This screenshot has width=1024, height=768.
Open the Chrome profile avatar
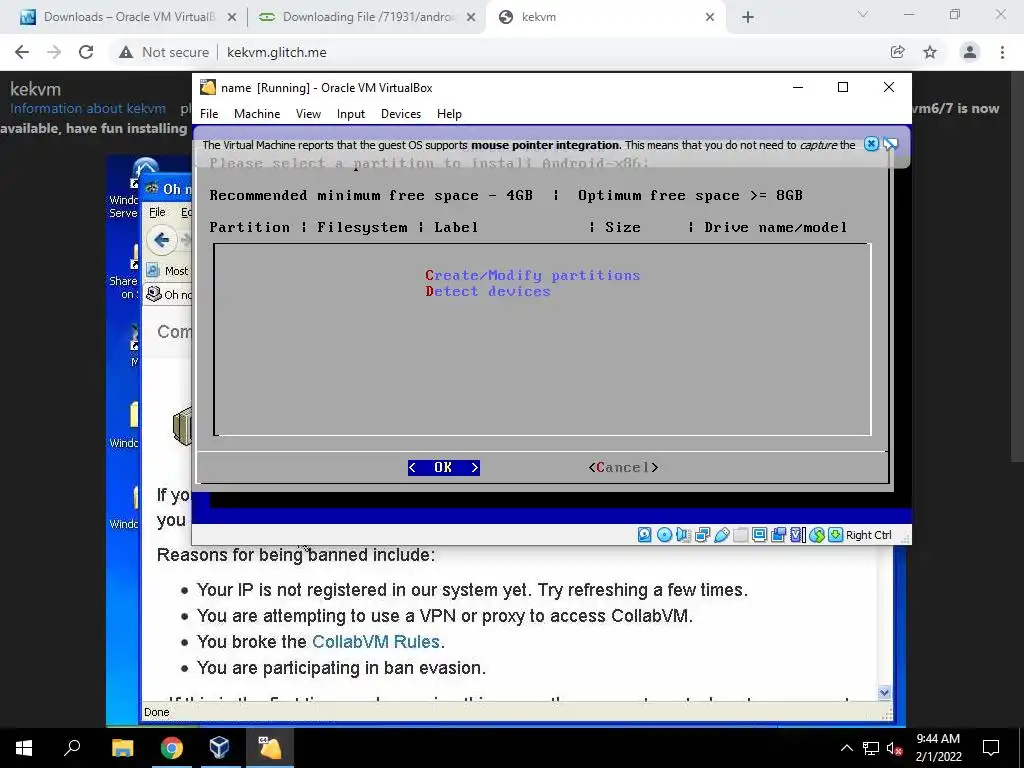pos(970,52)
